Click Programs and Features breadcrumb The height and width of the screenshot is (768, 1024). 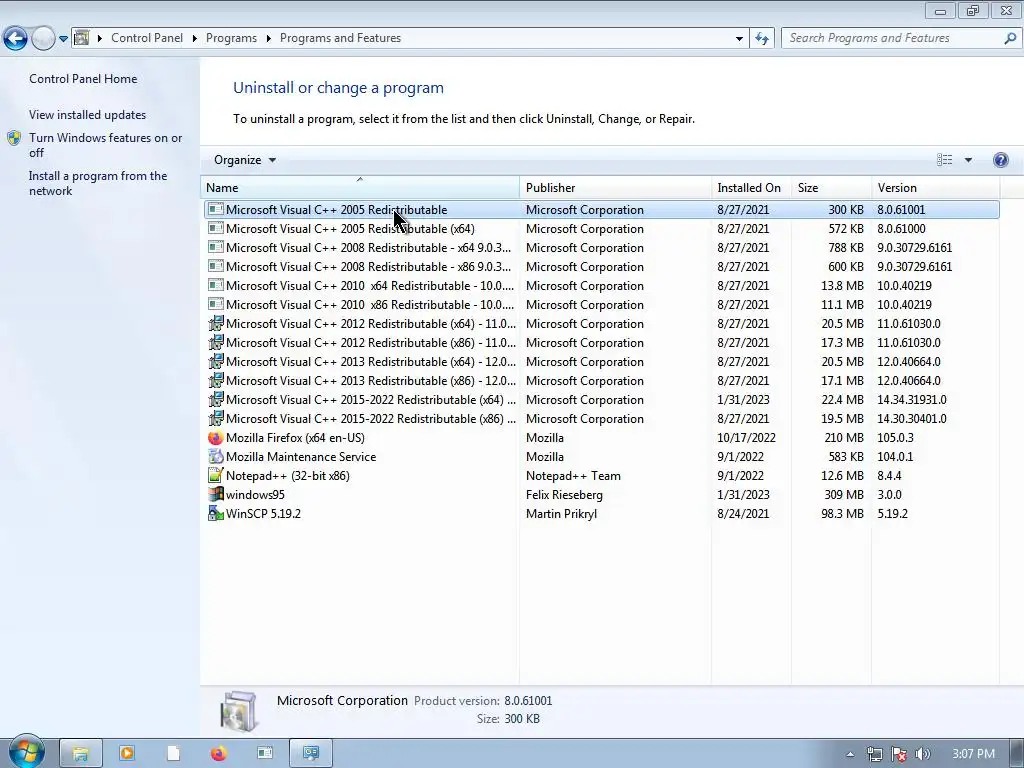click(340, 38)
